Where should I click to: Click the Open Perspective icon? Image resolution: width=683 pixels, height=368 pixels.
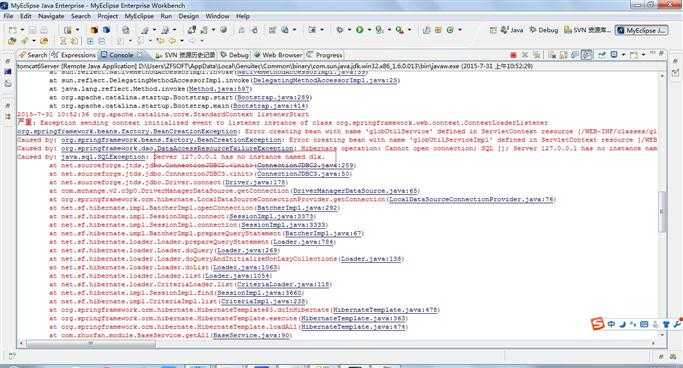pos(493,30)
